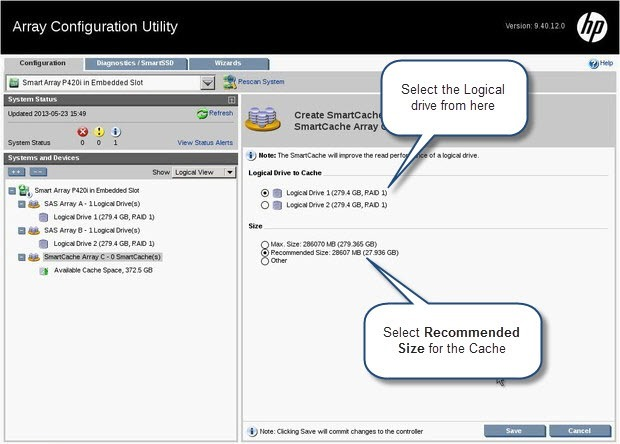620x444 pixels.
Task: Select 'SmartCache Array C - 0 SmartCache(s)' row
Action: pos(102,257)
